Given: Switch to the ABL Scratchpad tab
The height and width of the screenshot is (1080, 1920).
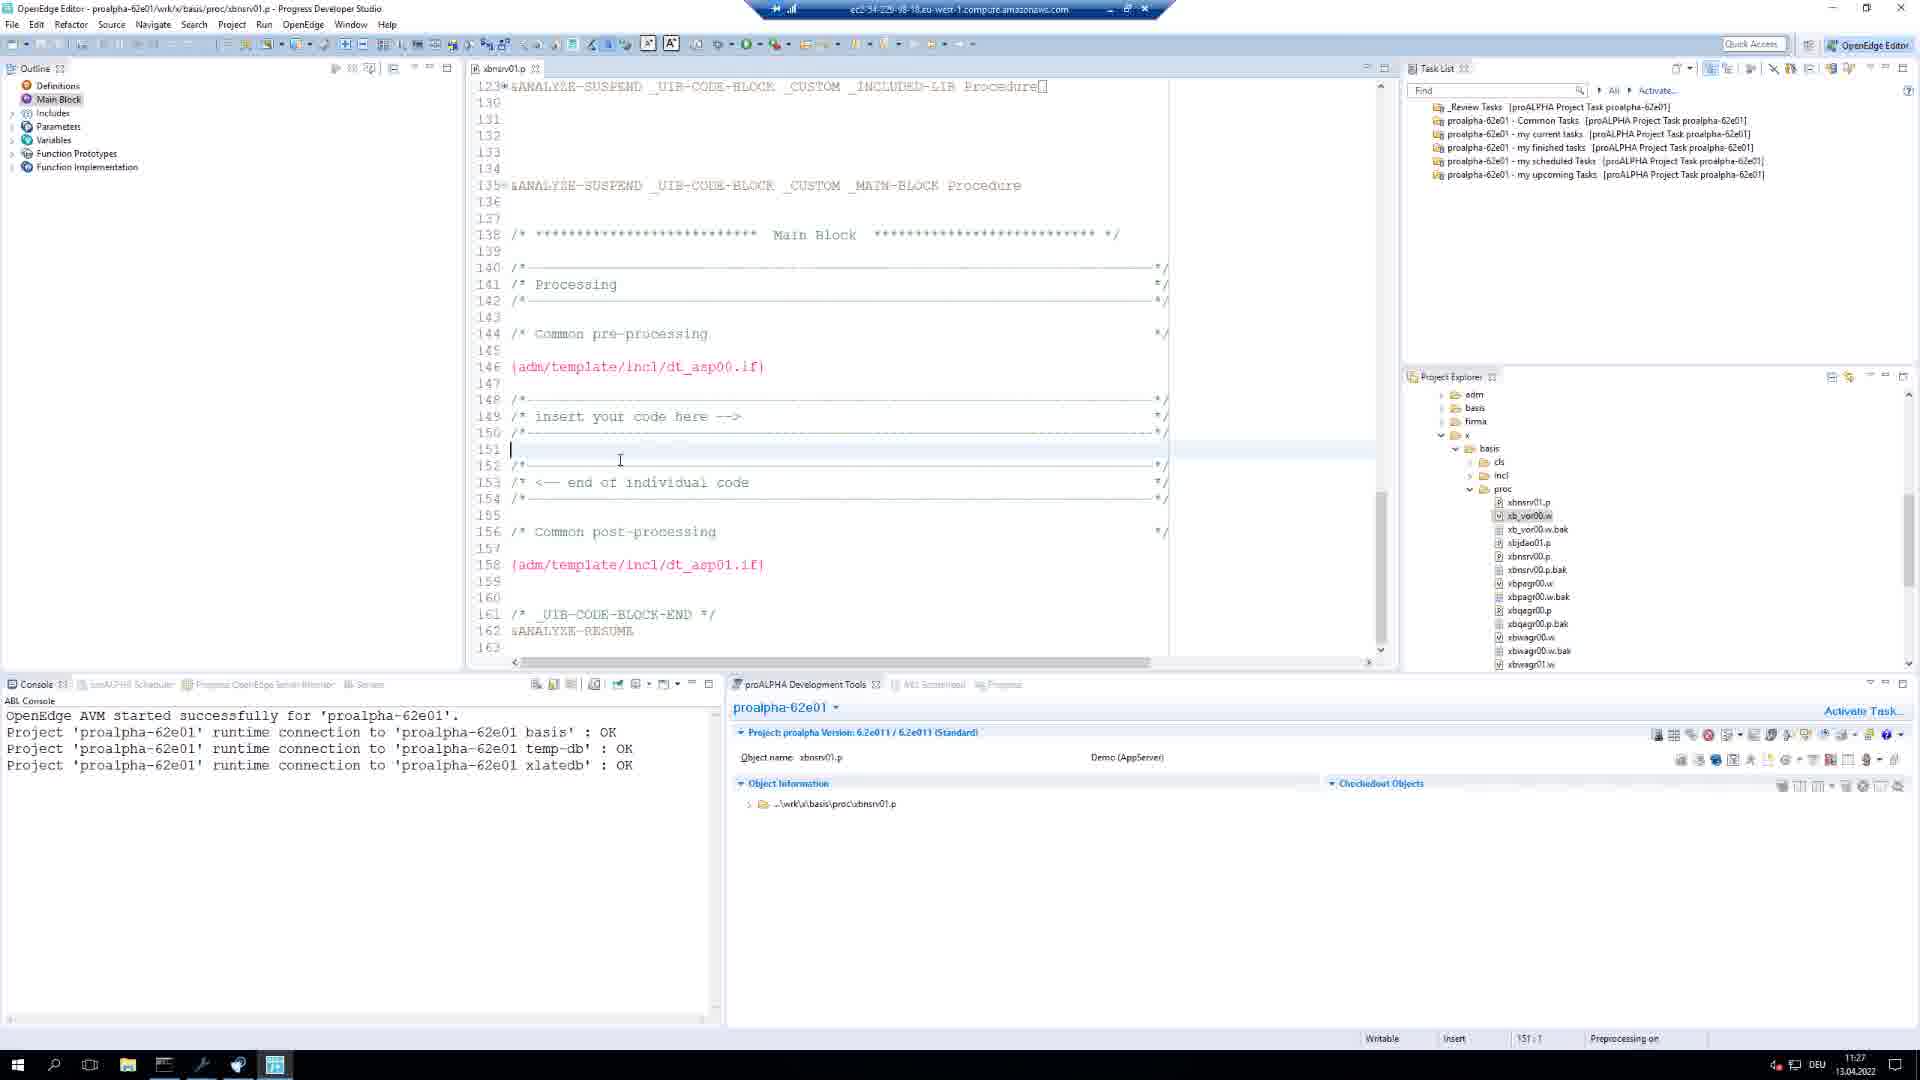Looking at the screenshot, I should 928,685.
